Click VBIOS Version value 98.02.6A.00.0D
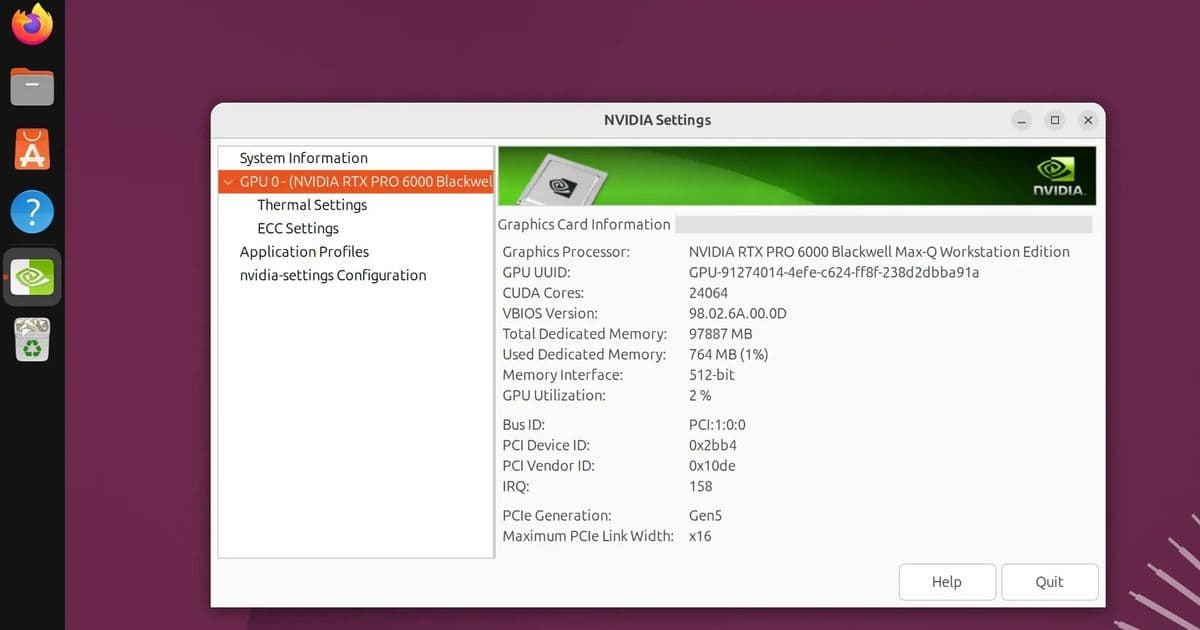 click(738, 313)
